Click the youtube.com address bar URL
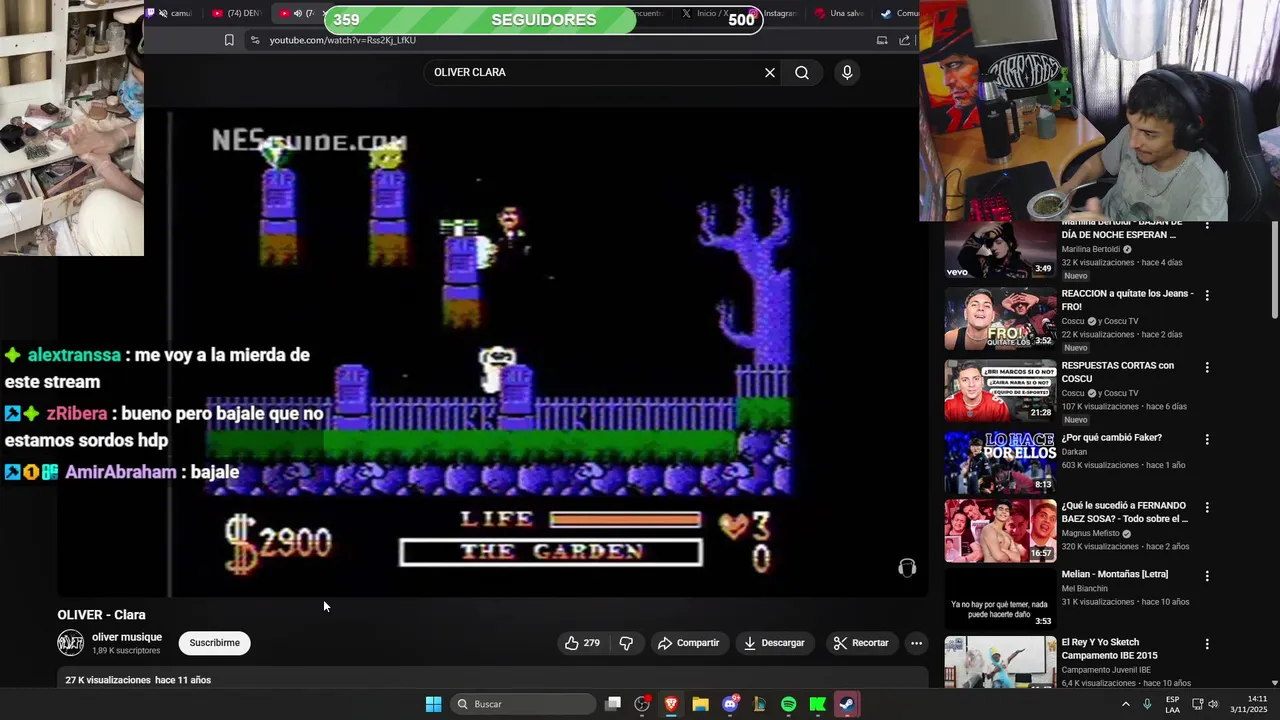1280x720 pixels. pyautogui.click(x=343, y=40)
